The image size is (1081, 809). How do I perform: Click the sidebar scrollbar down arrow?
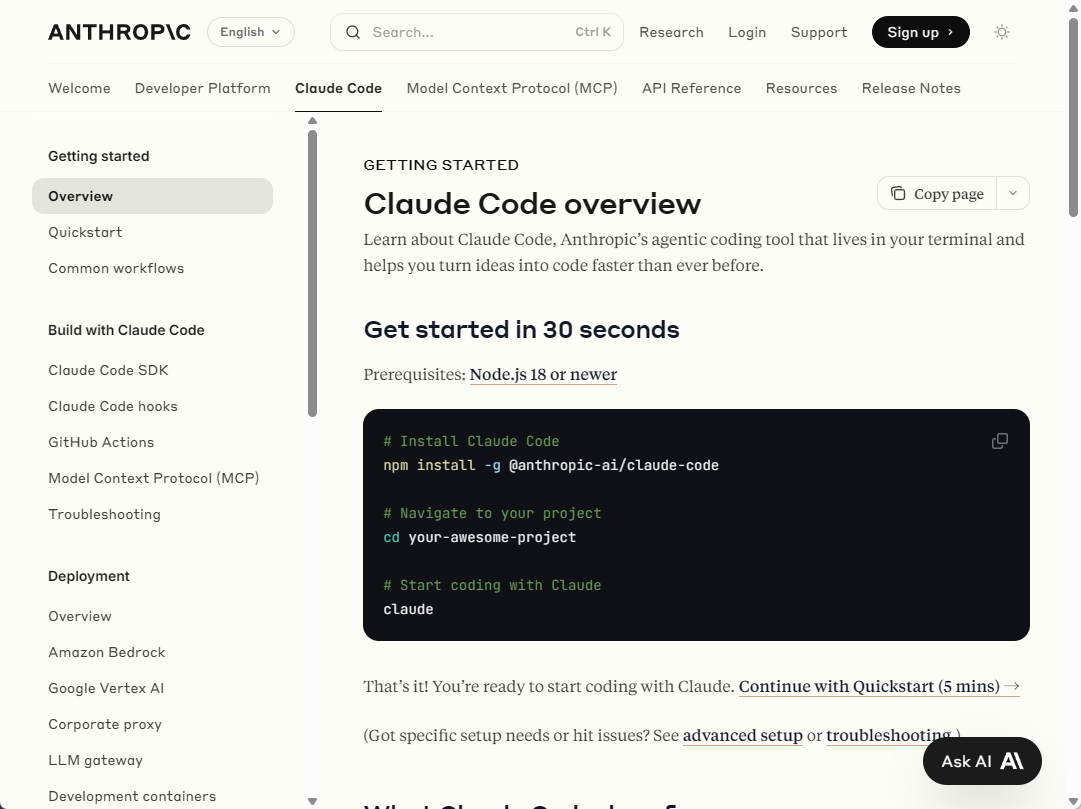pyautogui.click(x=312, y=801)
